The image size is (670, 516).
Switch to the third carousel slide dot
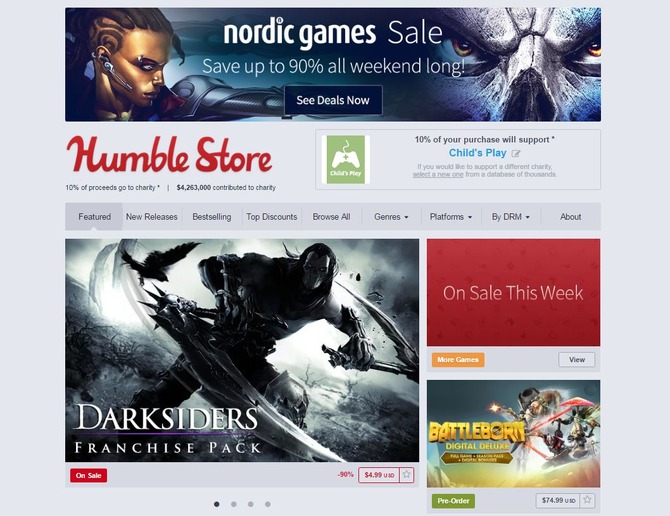click(251, 504)
